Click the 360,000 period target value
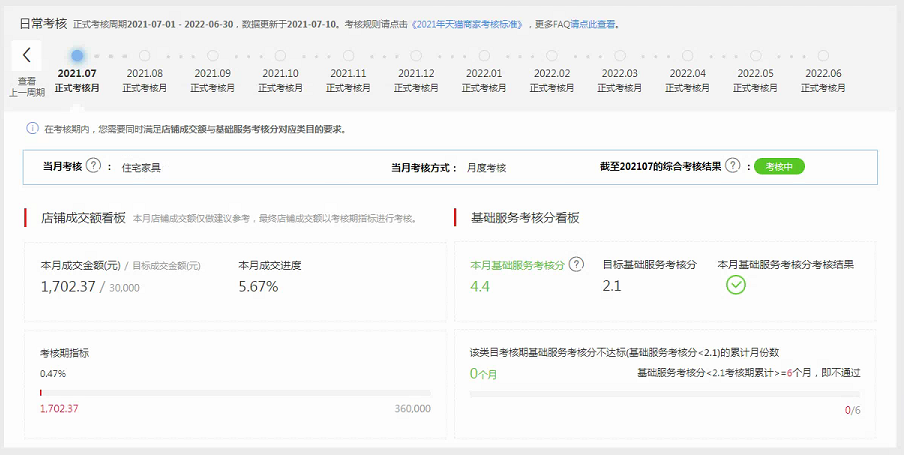Image resolution: width=904 pixels, height=455 pixels. coord(413,409)
